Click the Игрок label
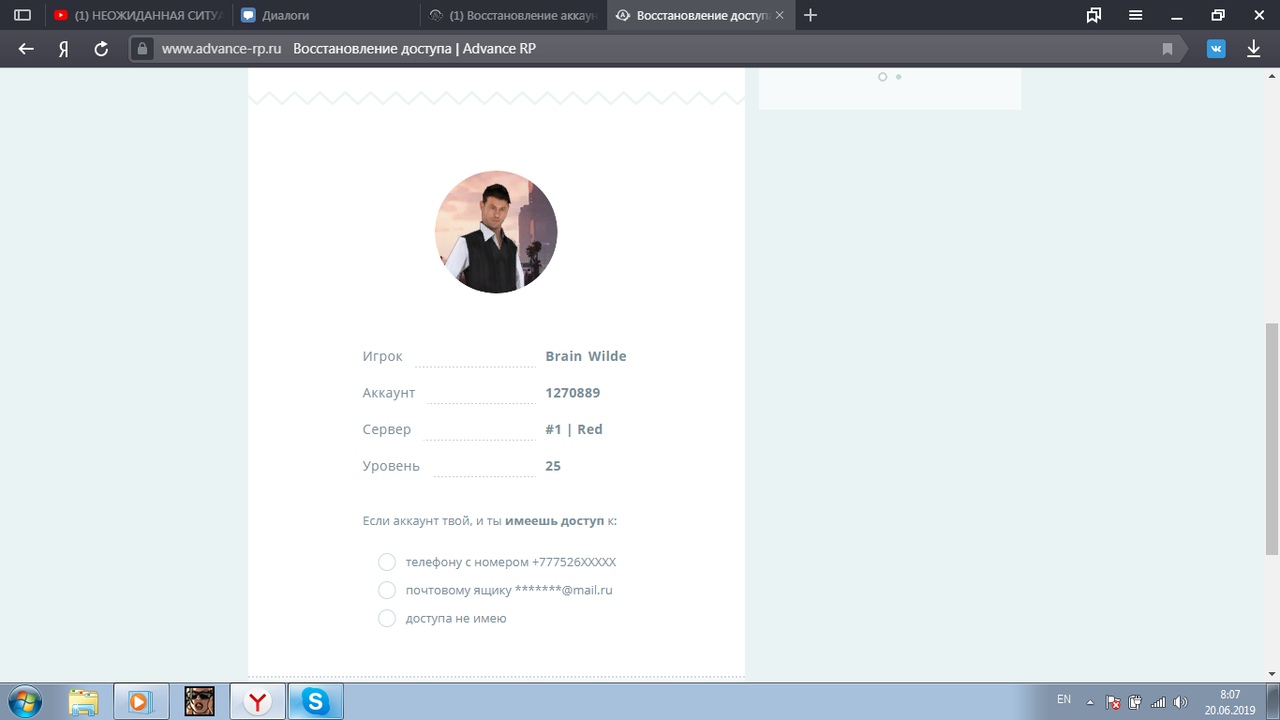This screenshot has width=1280, height=720. (x=382, y=356)
